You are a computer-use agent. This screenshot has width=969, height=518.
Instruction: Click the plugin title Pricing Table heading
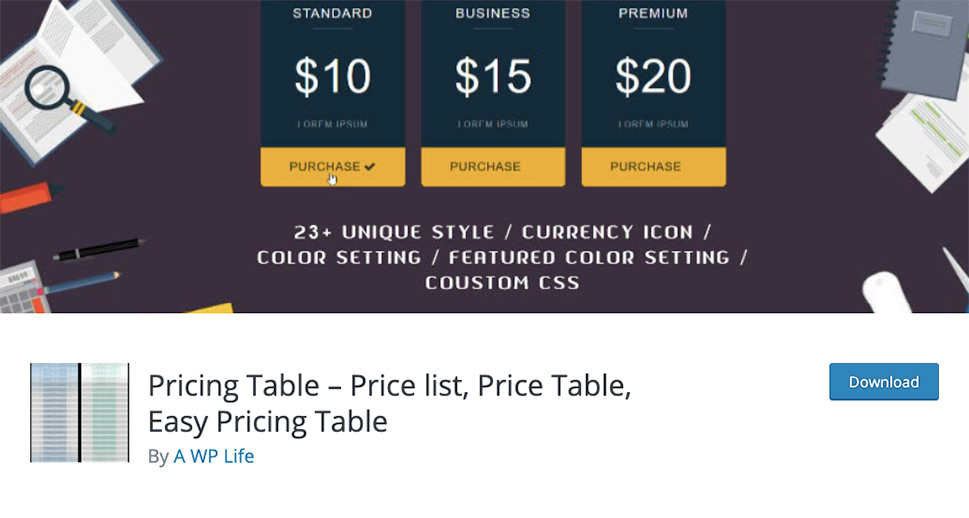389,403
